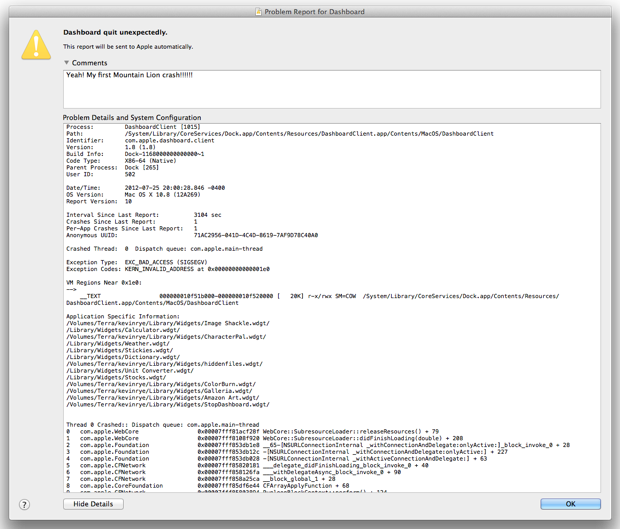Click the 'CharacterPal.wdgt' path line
This screenshot has height=529, width=620.
166,337
